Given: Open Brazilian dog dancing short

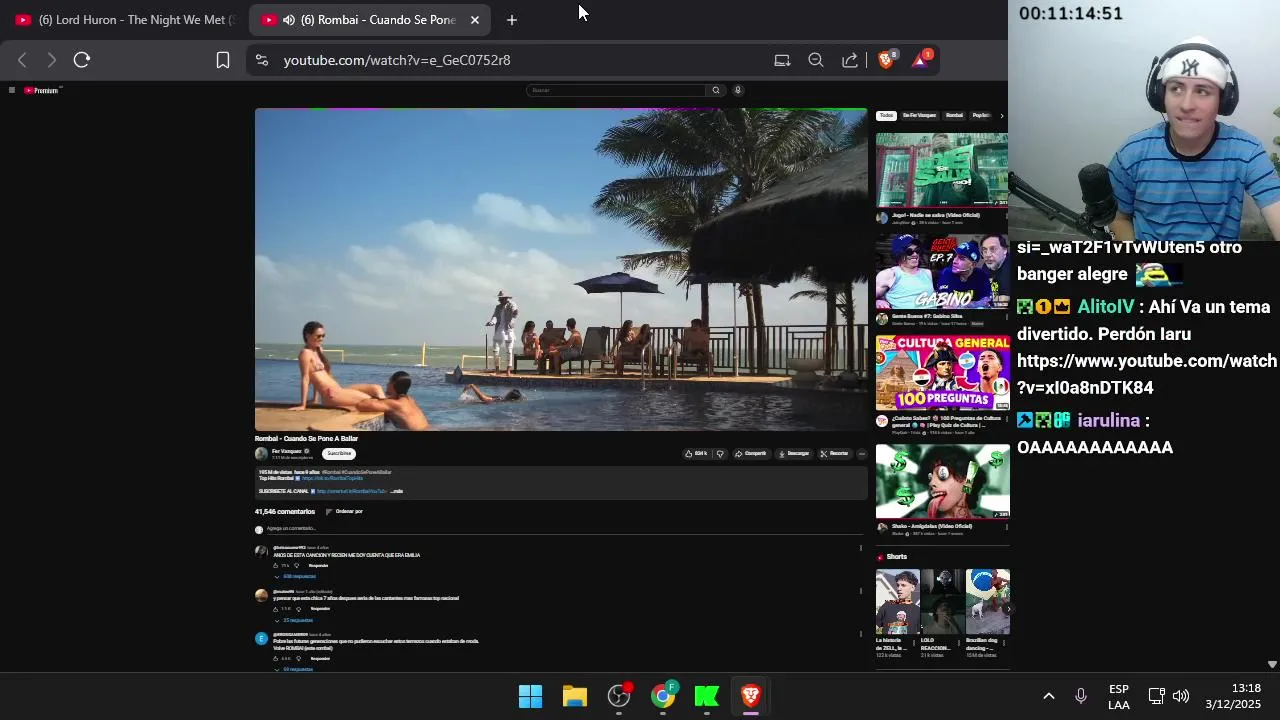Looking at the screenshot, I should tap(987, 602).
